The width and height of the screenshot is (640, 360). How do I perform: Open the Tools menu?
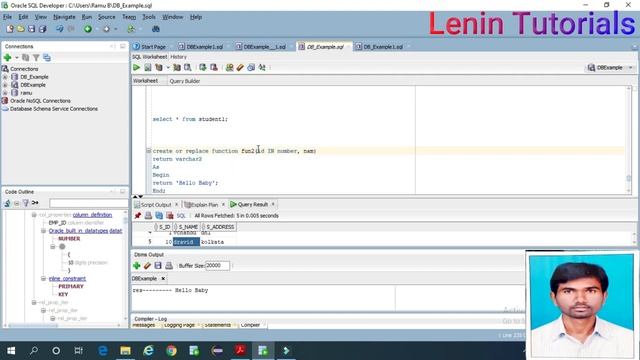coord(149,17)
